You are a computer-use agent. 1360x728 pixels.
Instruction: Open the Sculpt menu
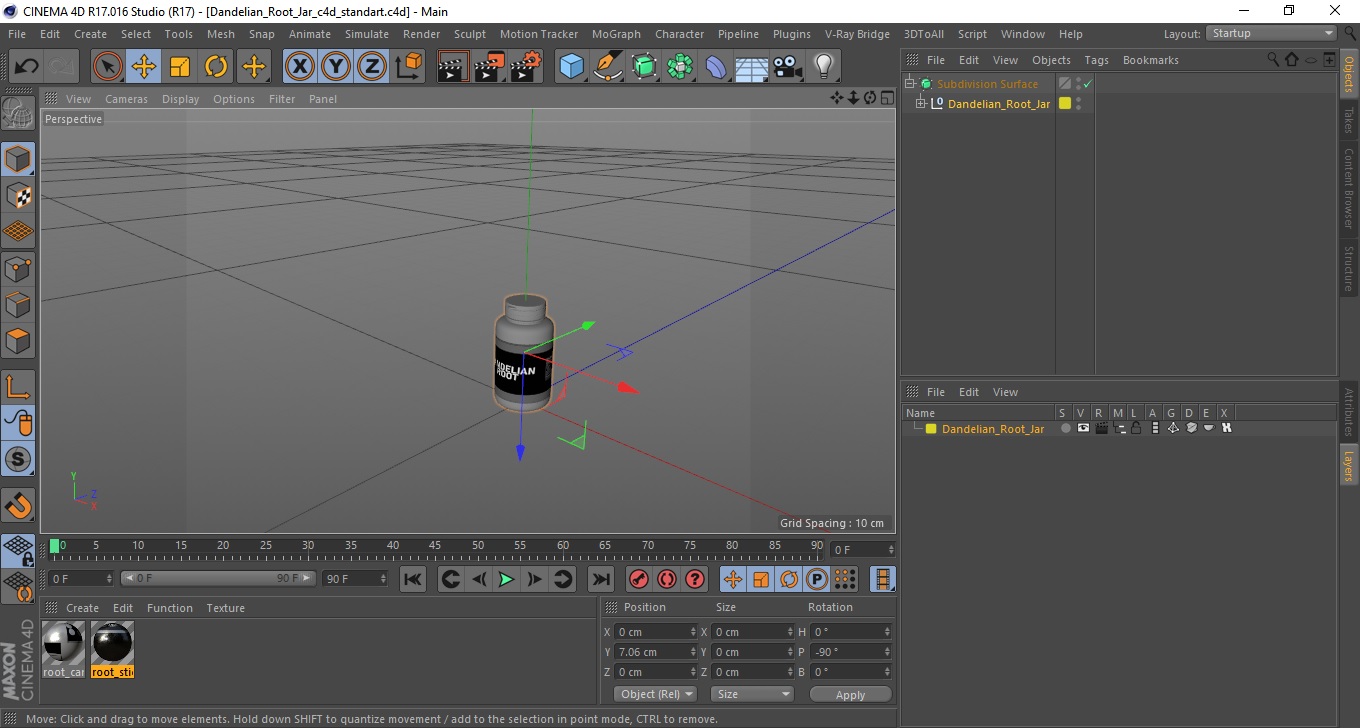pyautogui.click(x=469, y=34)
